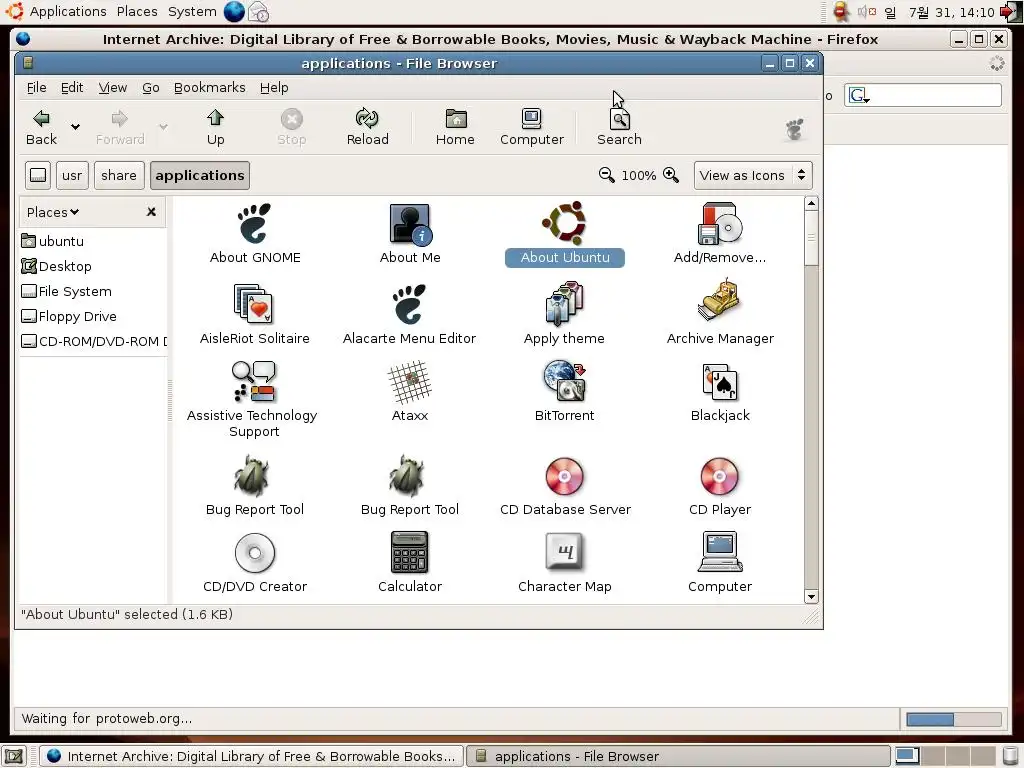Reload the current folder

tap(367, 127)
